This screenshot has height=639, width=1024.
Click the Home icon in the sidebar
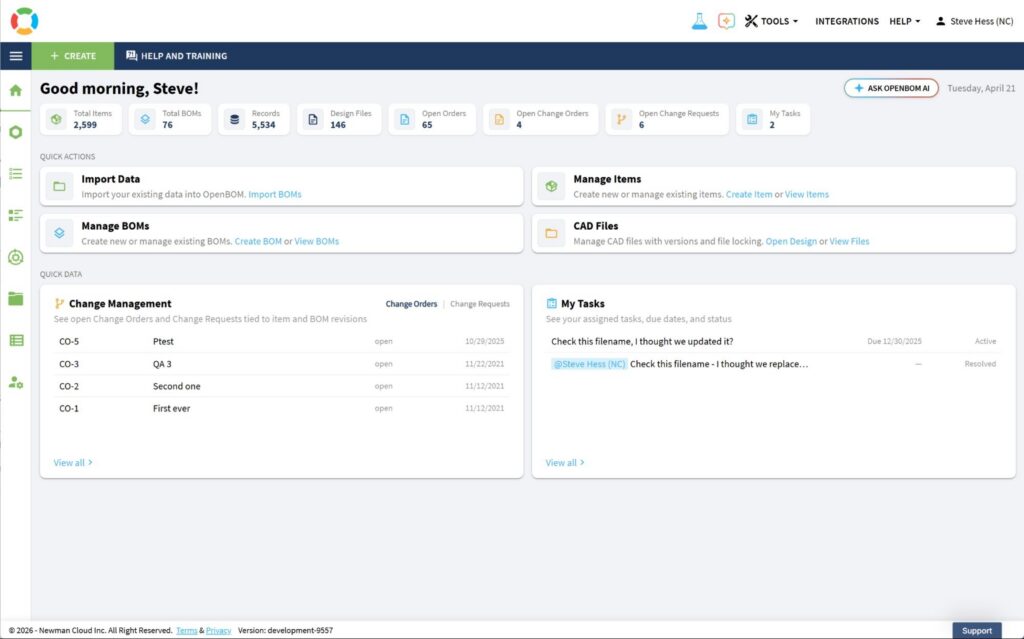pos(15,90)
